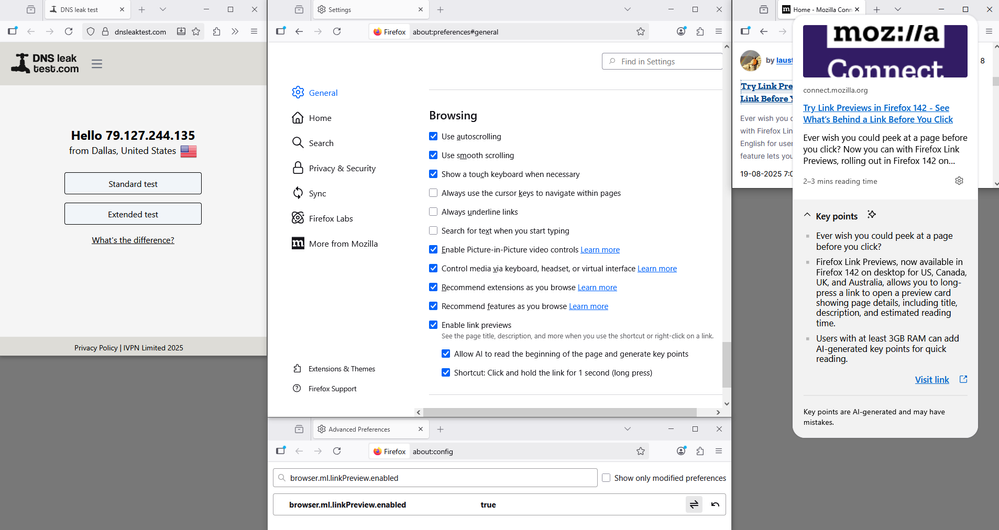Toggle the browser.ml.linkPreview.enabled preference value
This screenshot has width=999, height=530.
click(694, 505)
